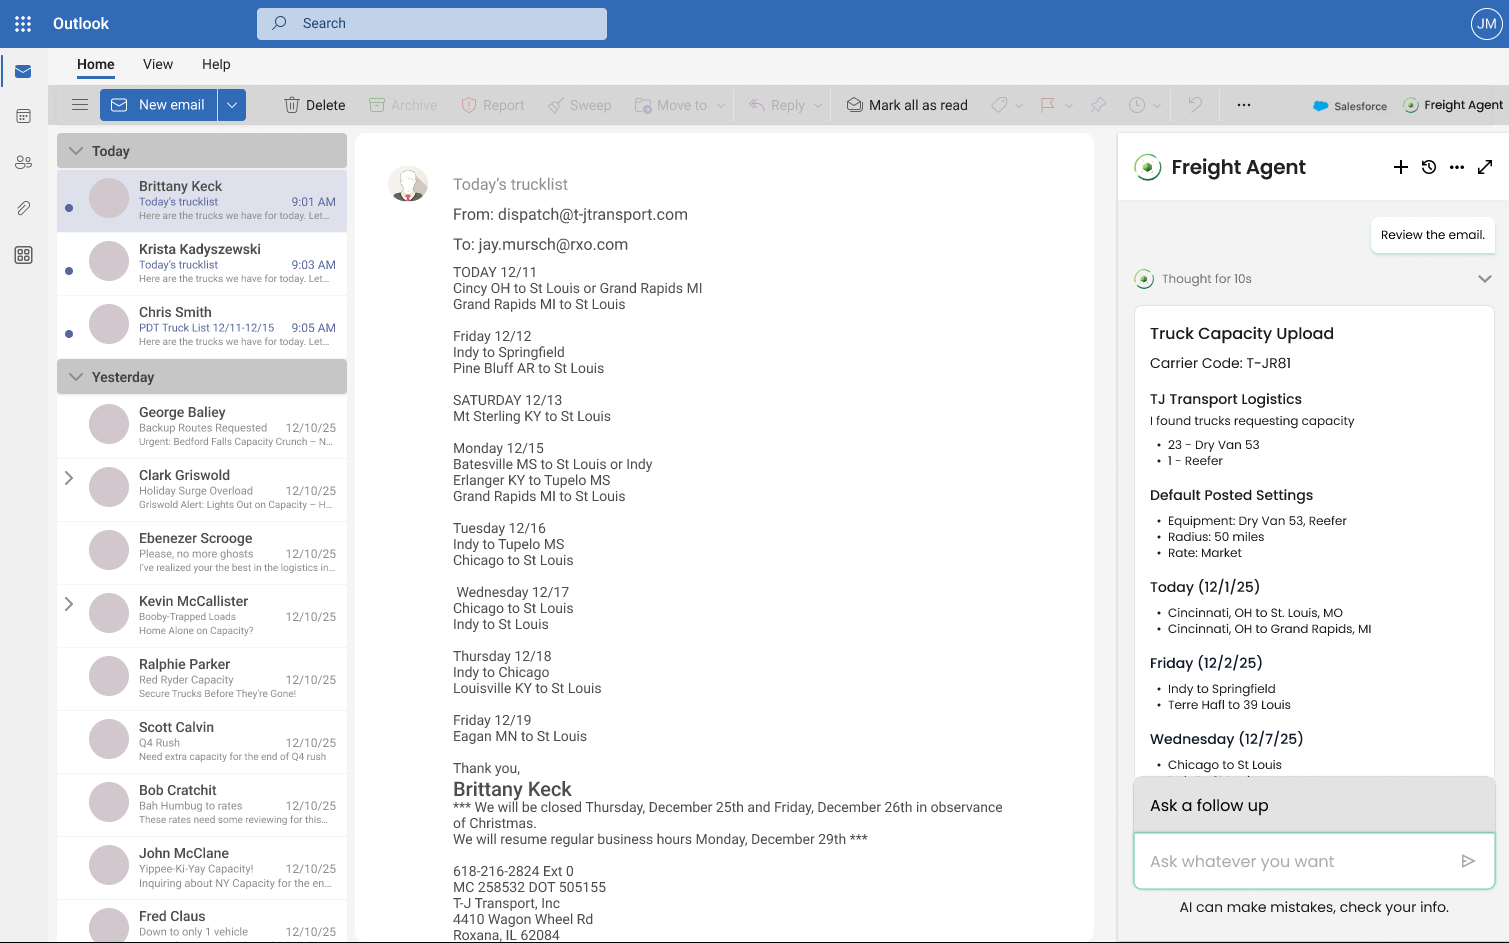Click the Undo arrow in toolbar
This screenshot has height=943, width=1509.
tap(1195, 105)
